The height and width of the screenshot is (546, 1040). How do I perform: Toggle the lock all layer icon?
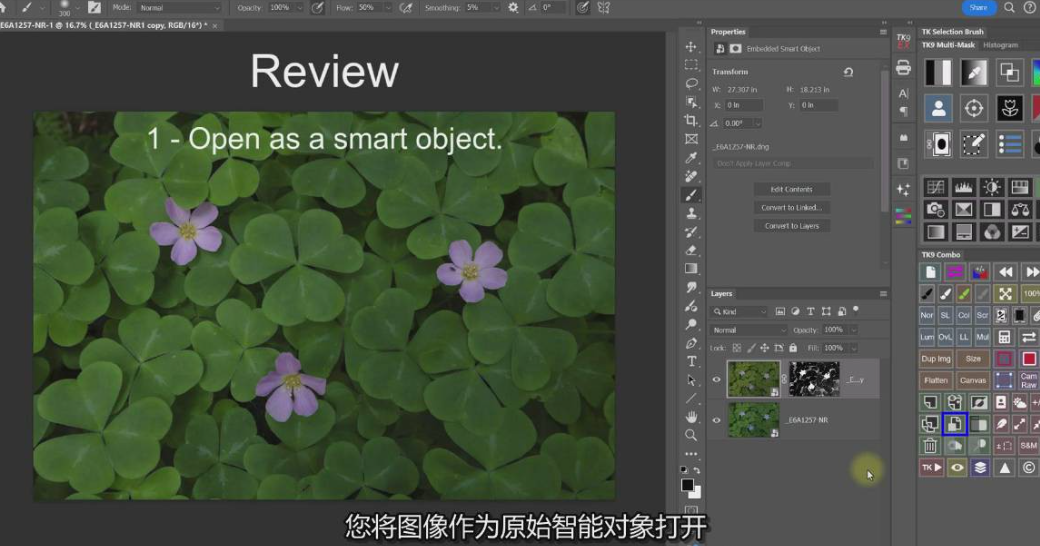tap(791, 348)
